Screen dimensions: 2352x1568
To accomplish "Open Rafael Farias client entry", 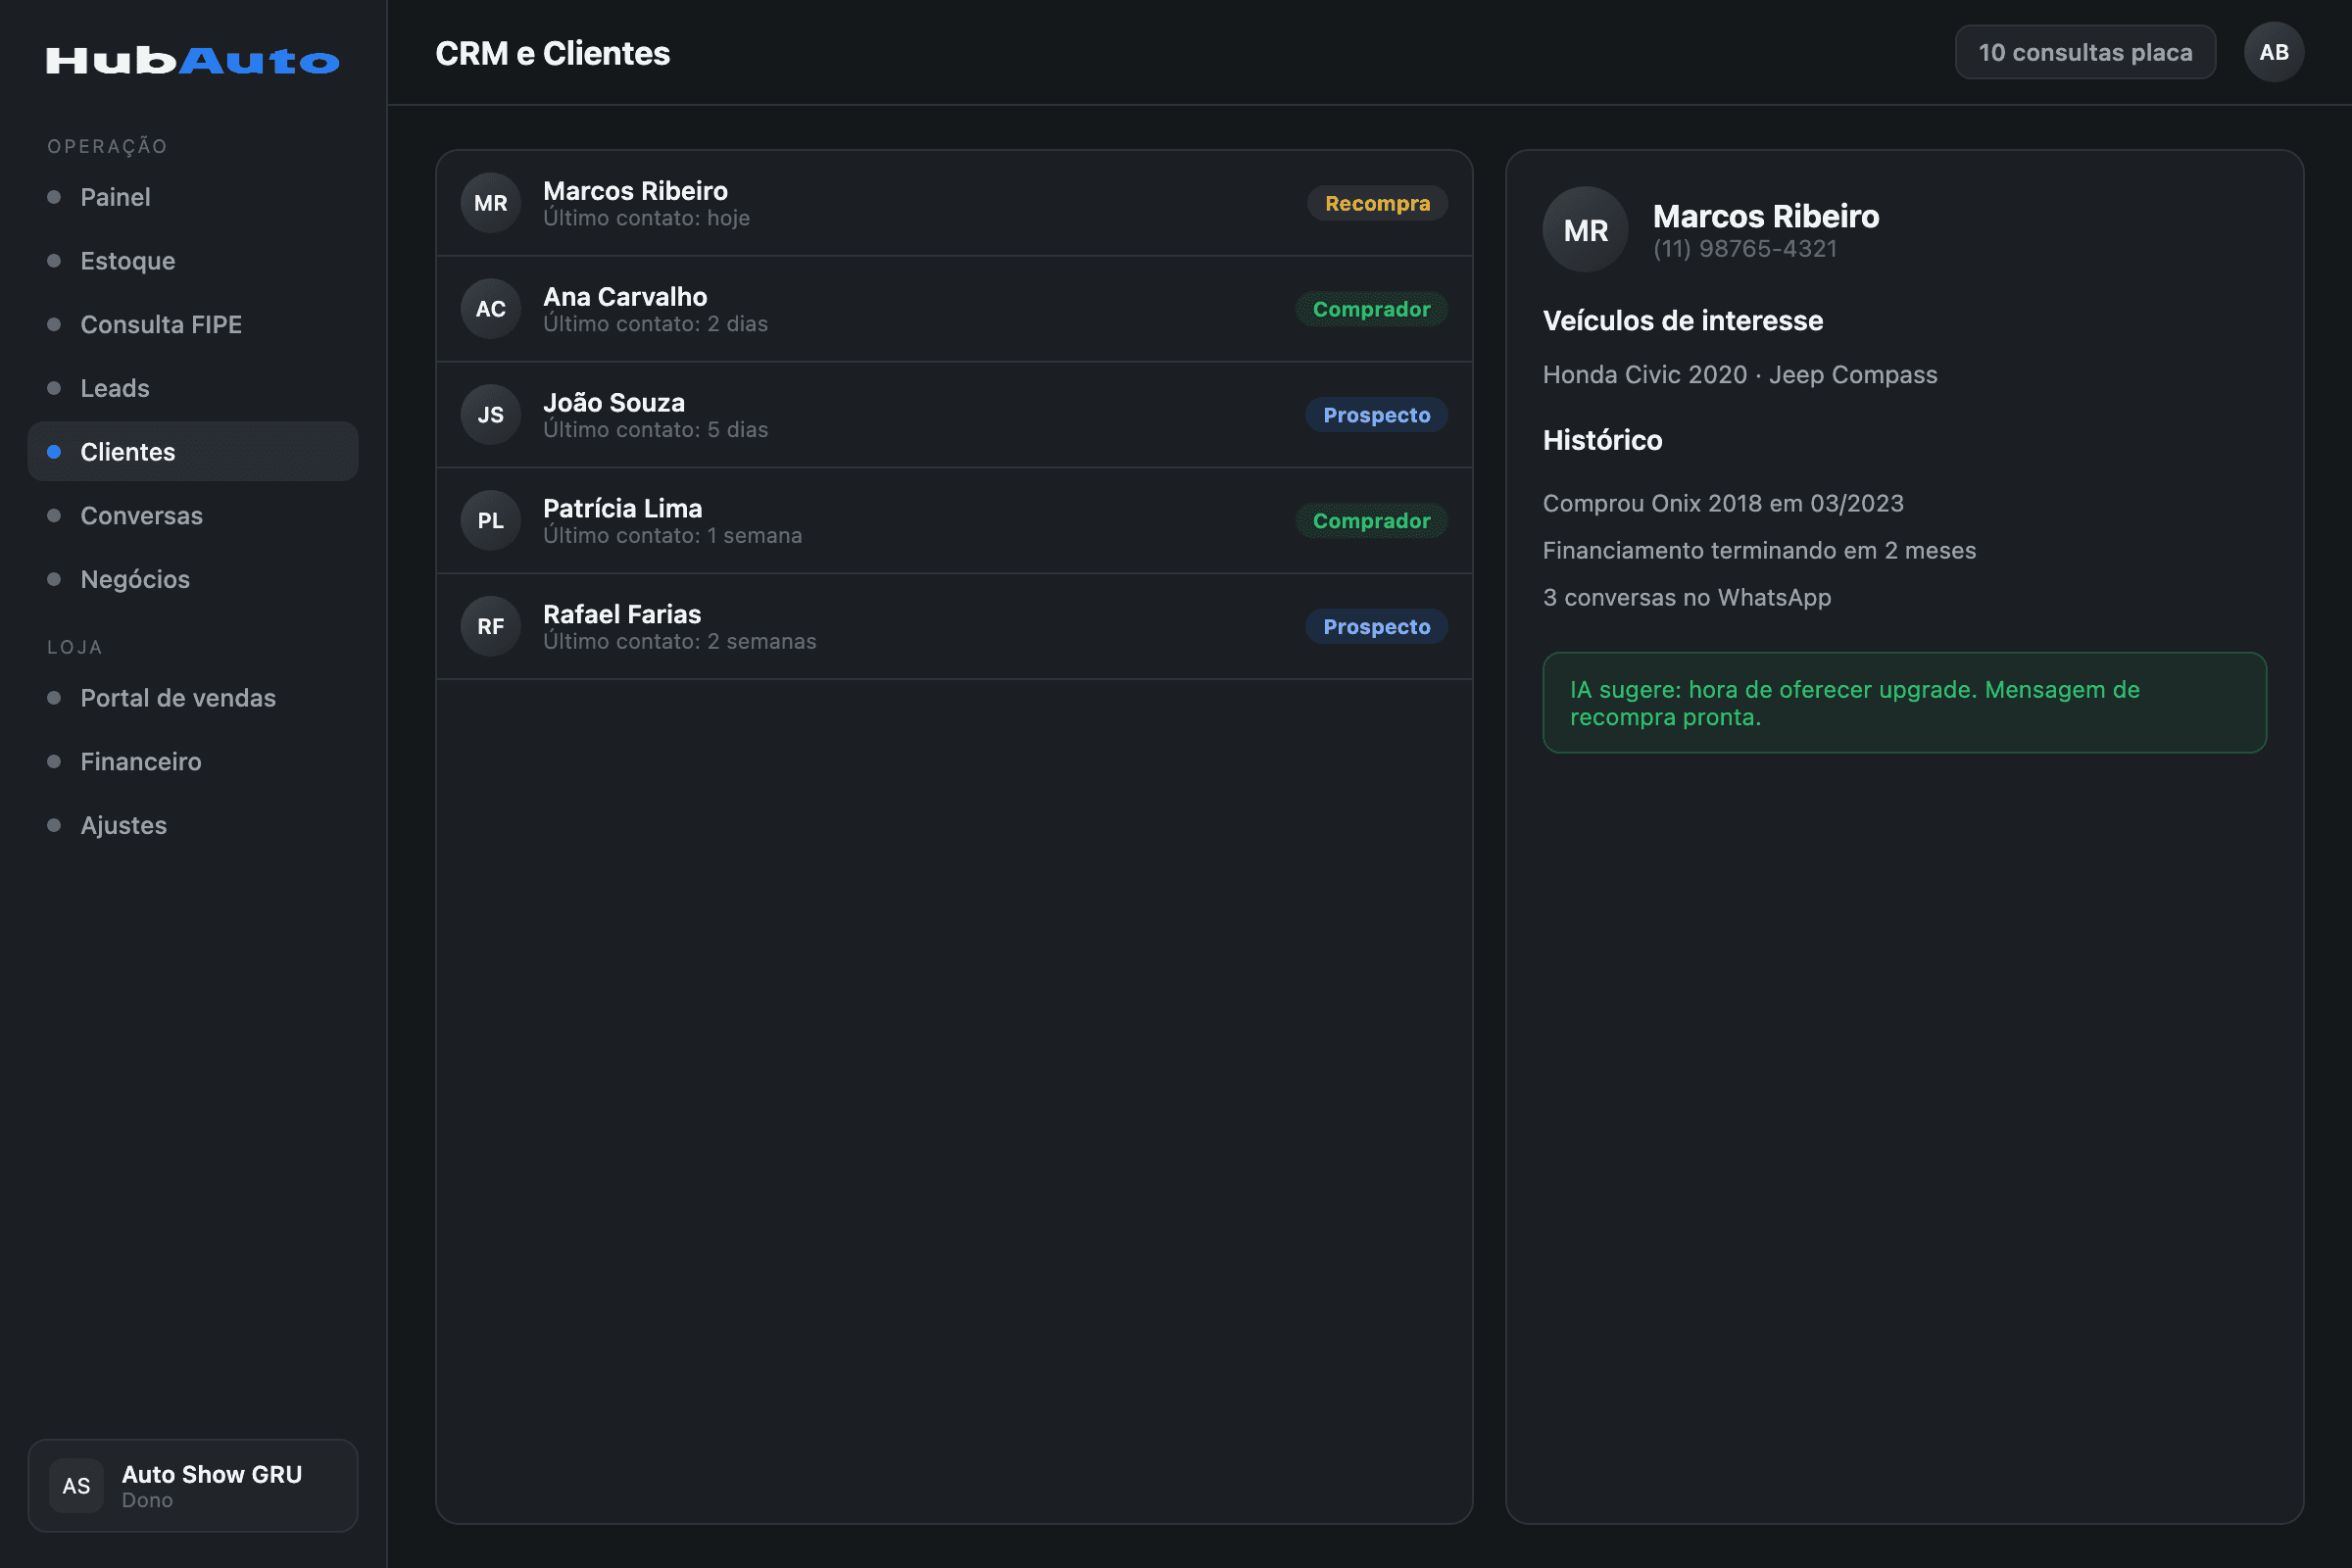I will click(x=954, y=627).
